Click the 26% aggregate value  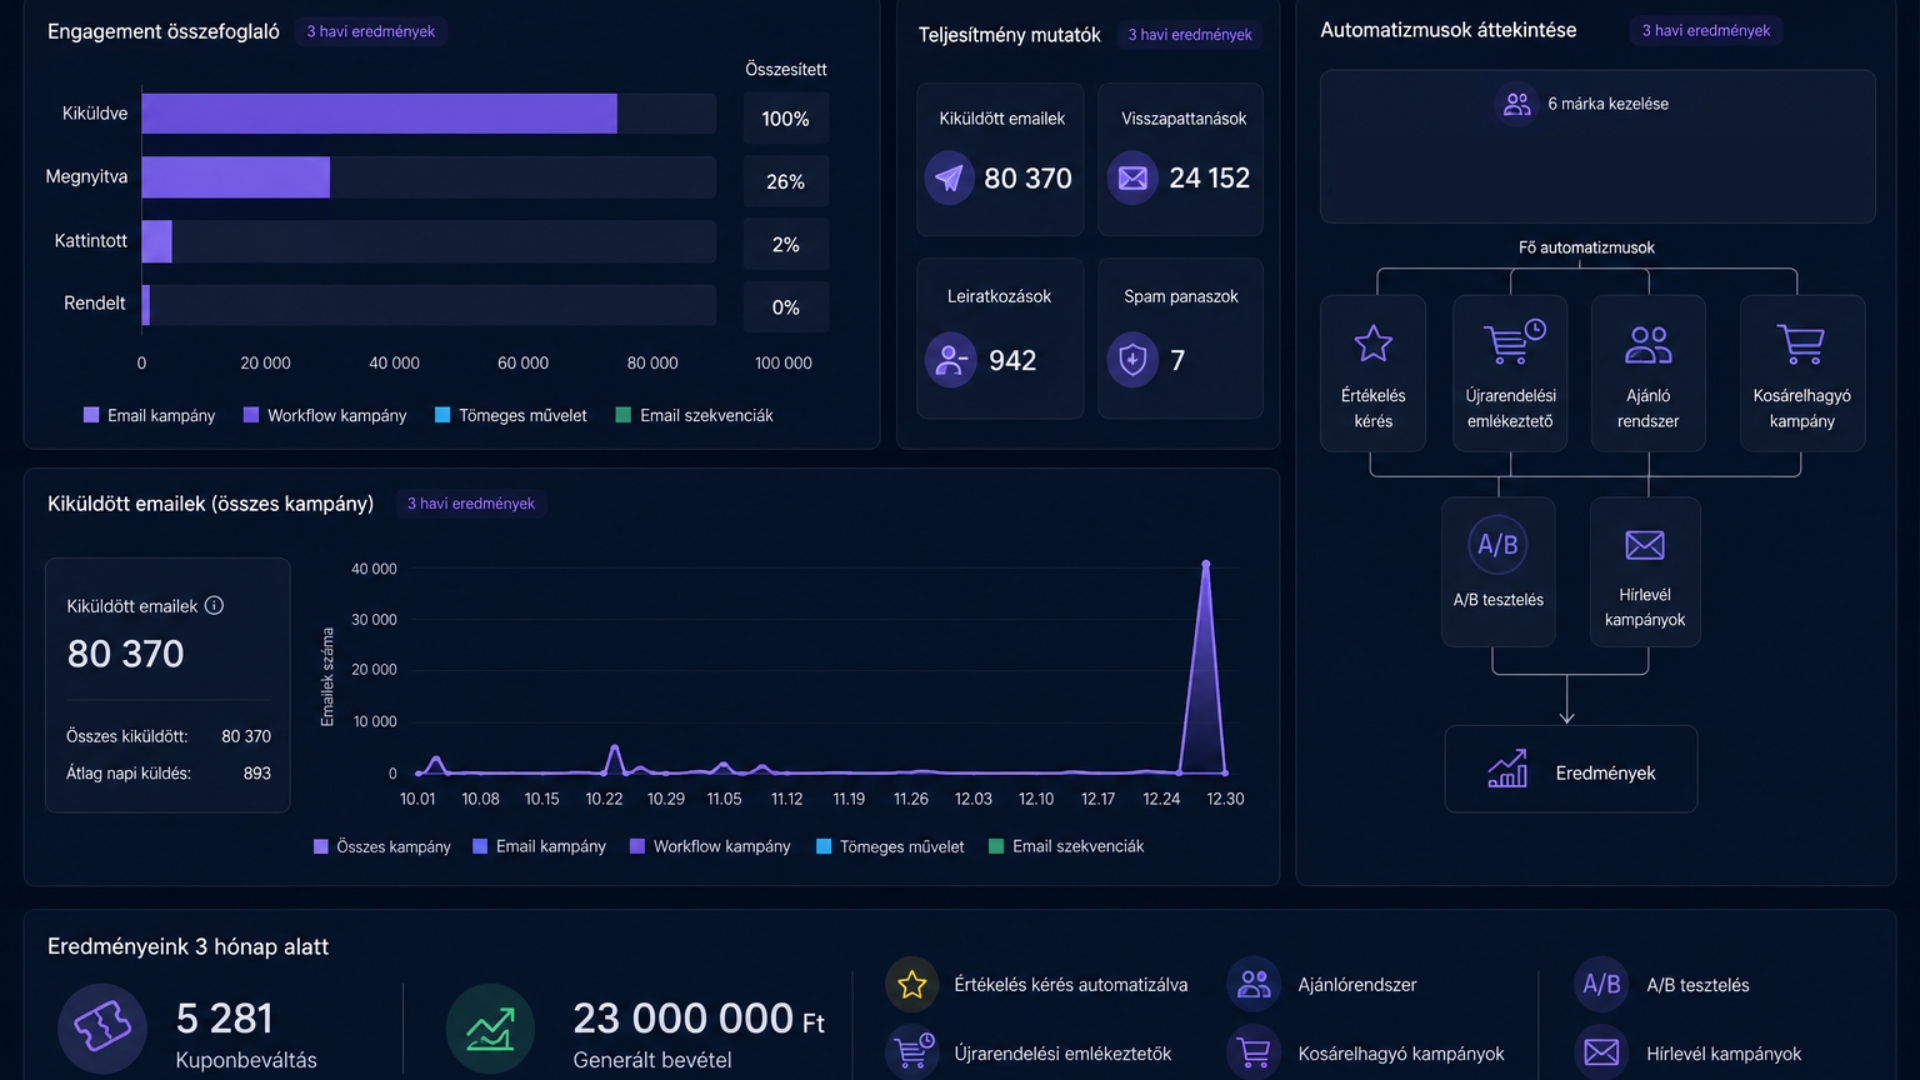point(786,182)
